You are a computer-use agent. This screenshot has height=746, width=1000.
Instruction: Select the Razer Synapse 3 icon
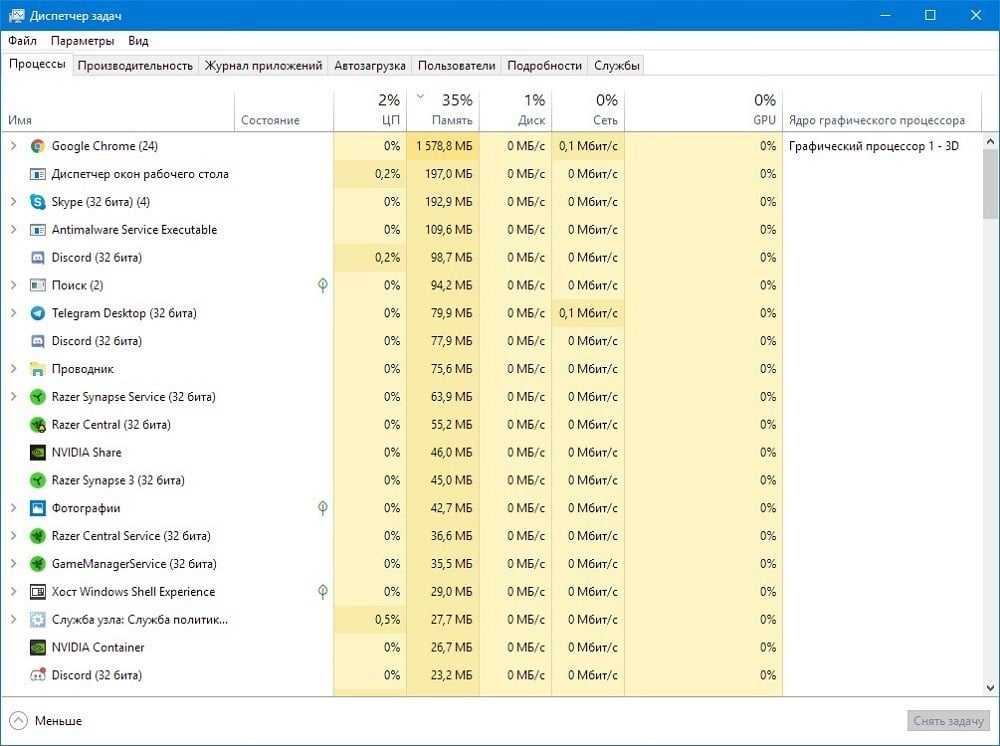(x=38, y=480)
